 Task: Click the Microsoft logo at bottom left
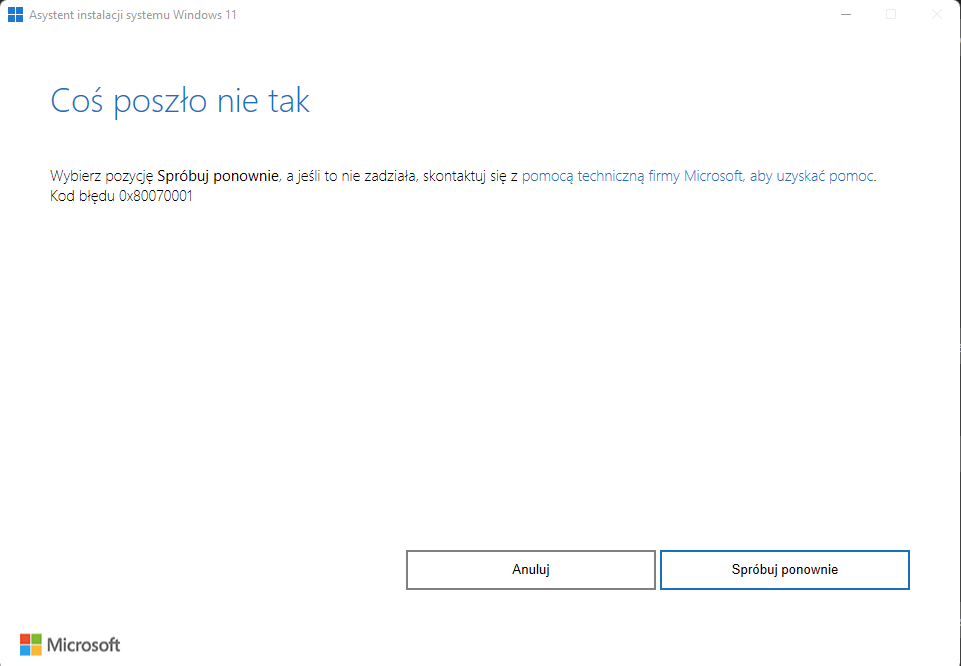click(x=70, y=645)
